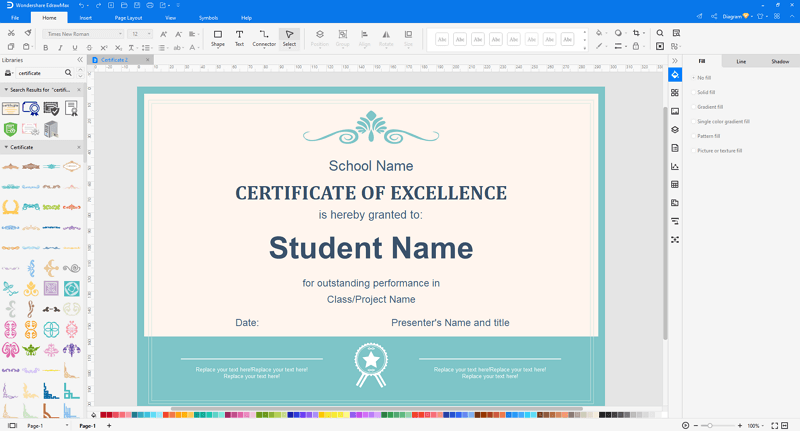Click the search magnifier in Libraries

(68, 73)
